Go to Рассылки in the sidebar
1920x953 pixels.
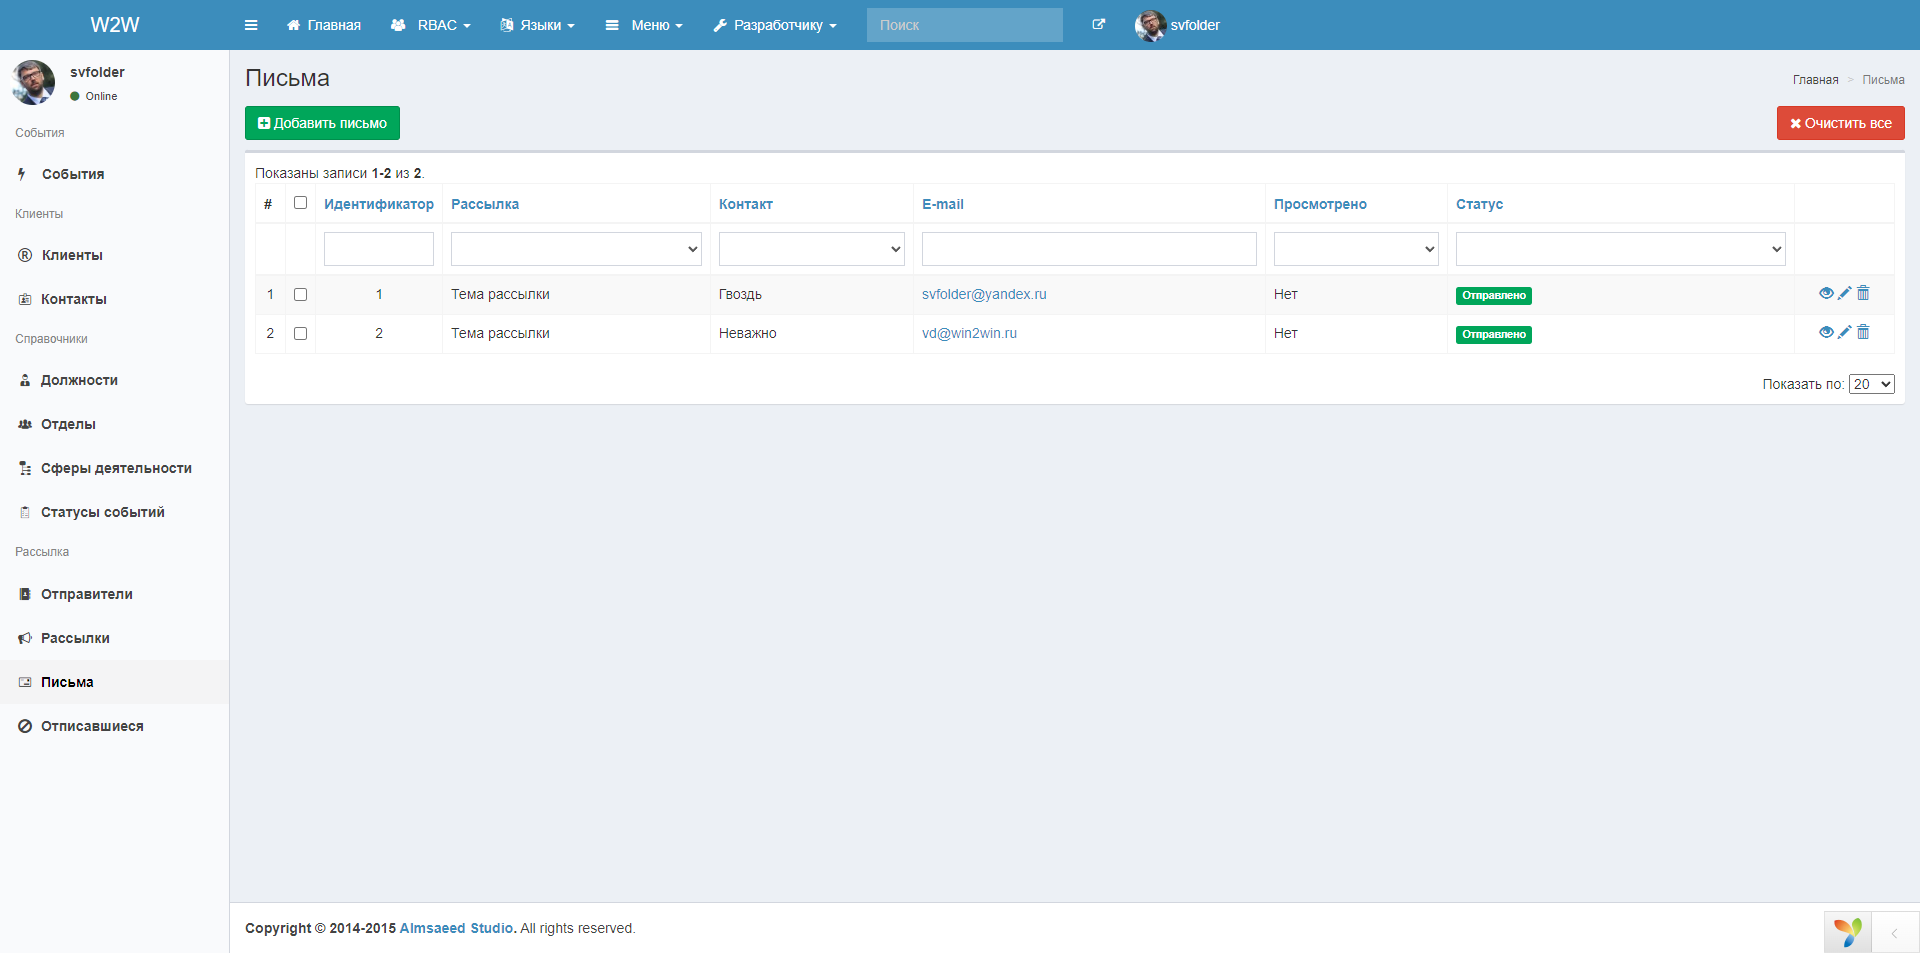pyautogui.click(x=114, y=638)
